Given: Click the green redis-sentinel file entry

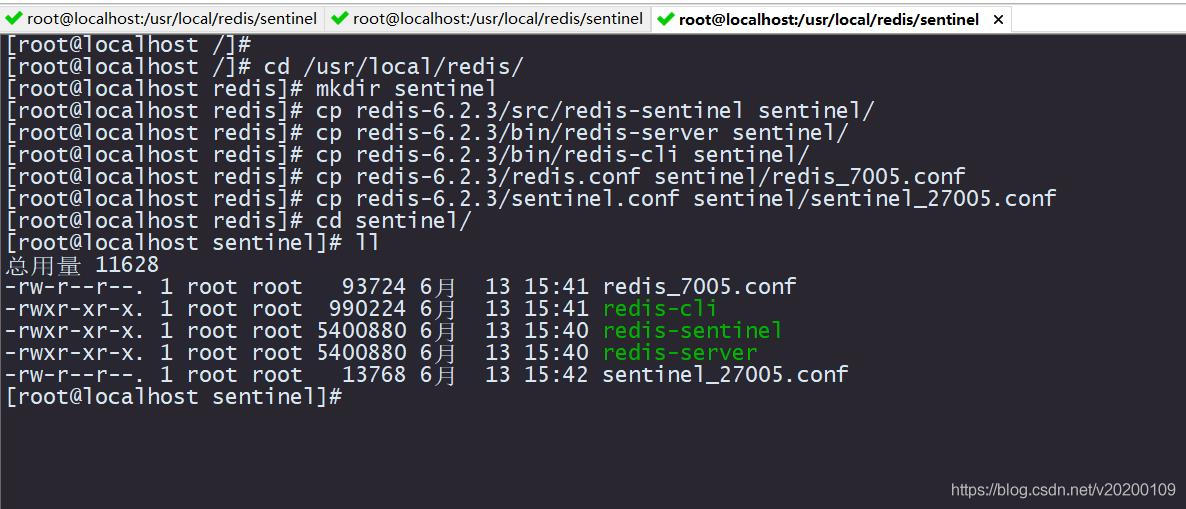Looking at the screenshot, I should (692, 331).
